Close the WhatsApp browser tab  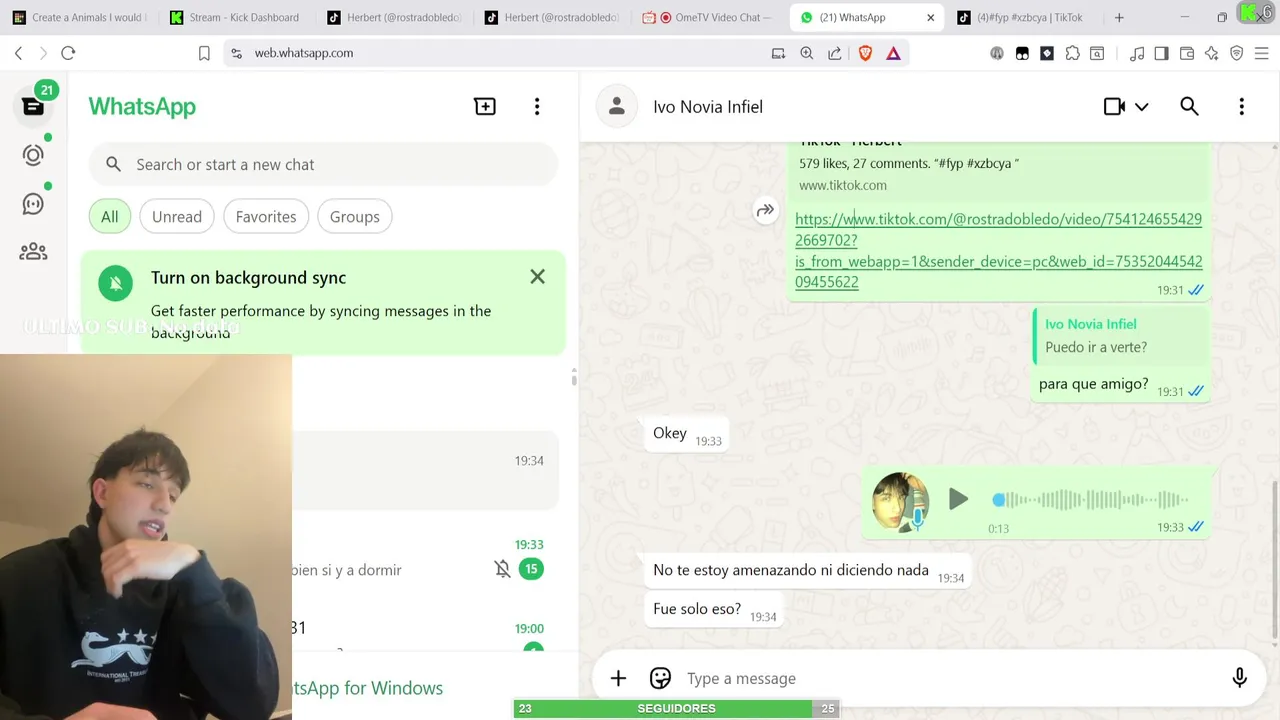[x=930, y=17]
